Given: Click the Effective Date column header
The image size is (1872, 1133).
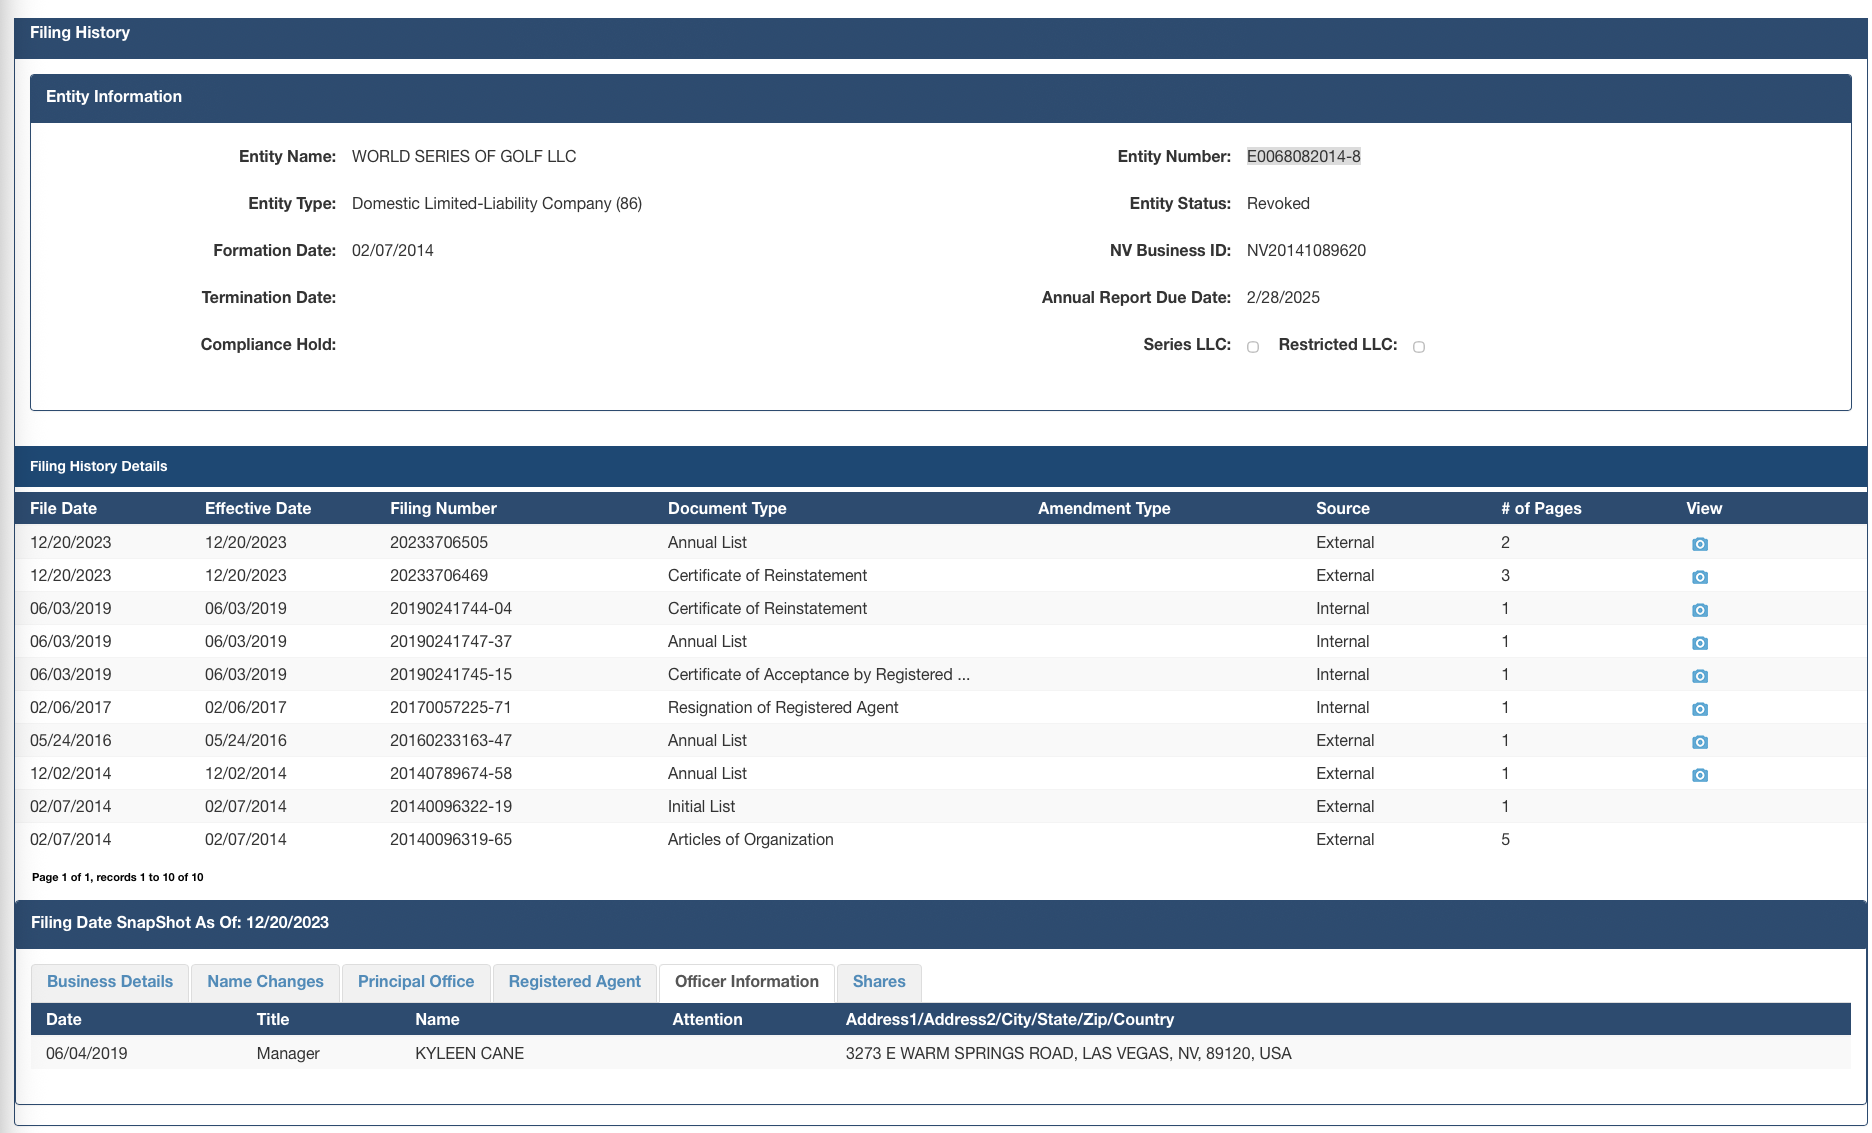Looking at the screenshot, I should [258, 508].
